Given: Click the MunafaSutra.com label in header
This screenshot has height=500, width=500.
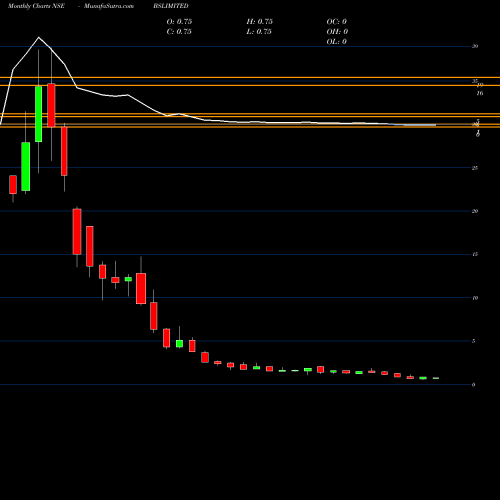Looking at the screenshot, I should tap(109, 6).
